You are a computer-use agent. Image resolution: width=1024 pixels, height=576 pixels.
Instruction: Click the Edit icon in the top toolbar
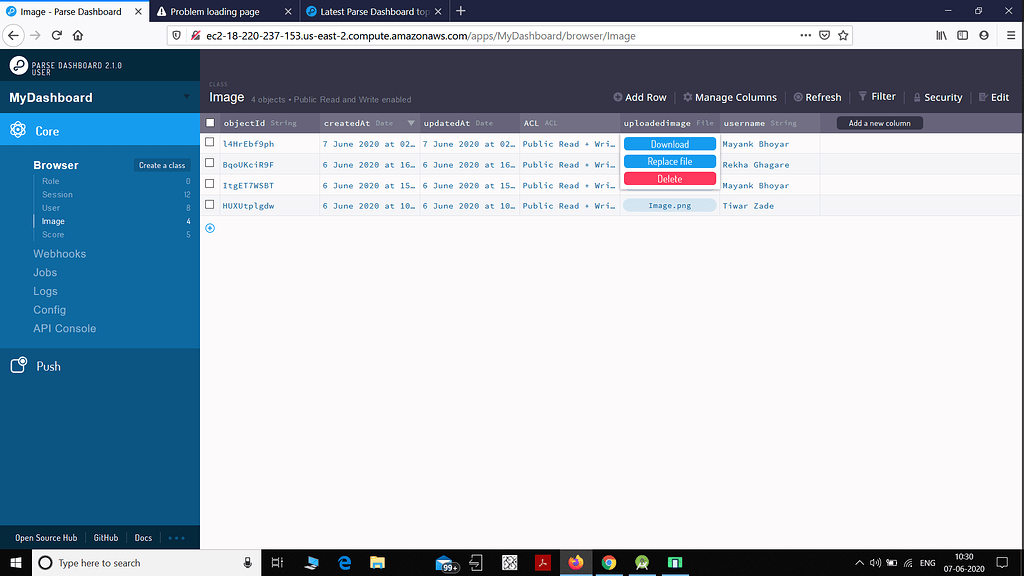pos(995,97)
